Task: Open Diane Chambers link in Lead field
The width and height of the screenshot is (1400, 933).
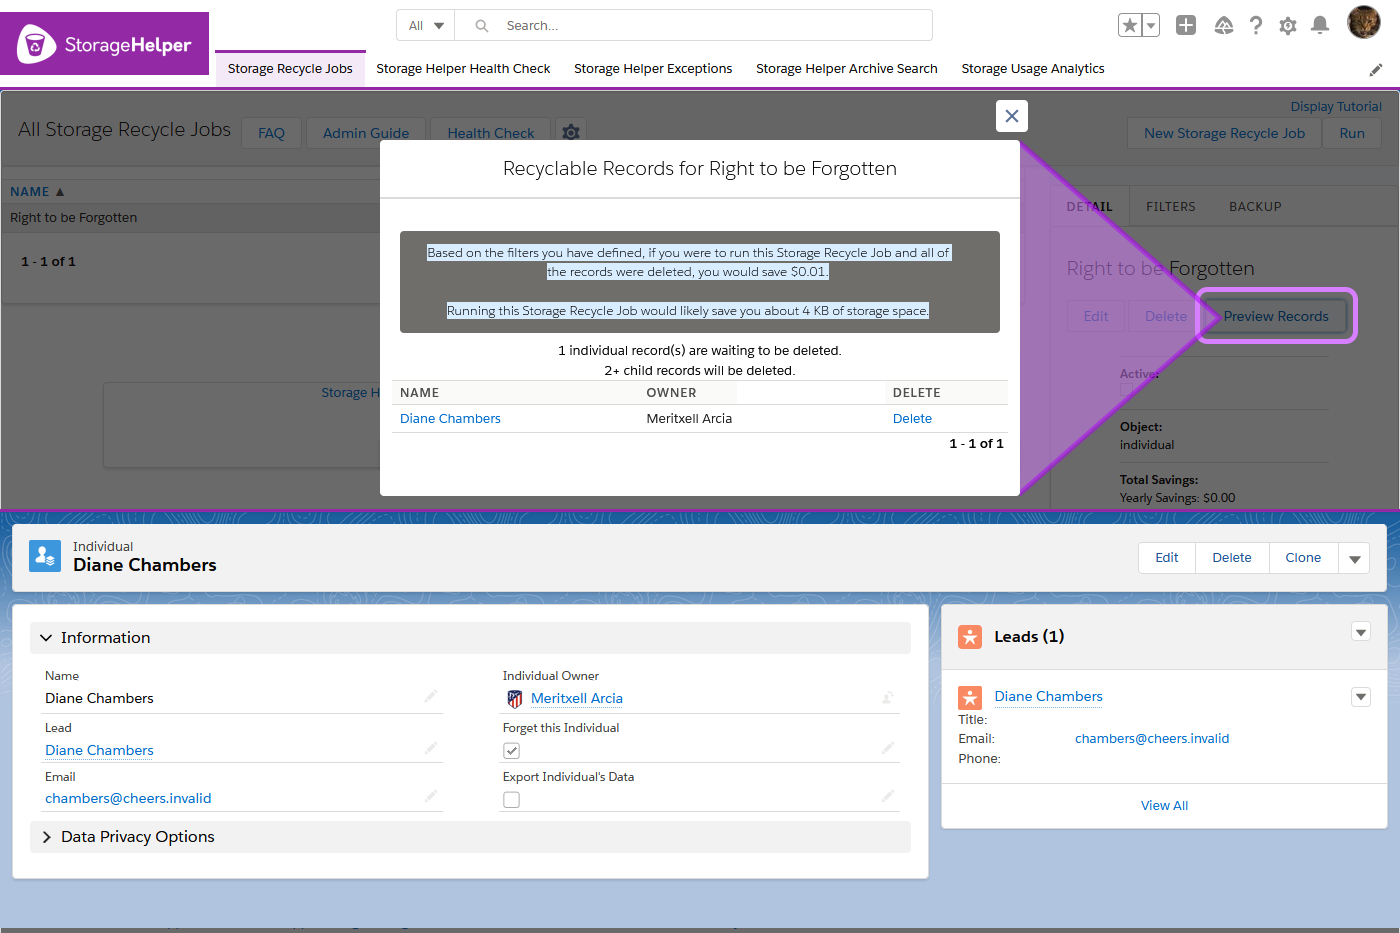Action: click(99, 751)
